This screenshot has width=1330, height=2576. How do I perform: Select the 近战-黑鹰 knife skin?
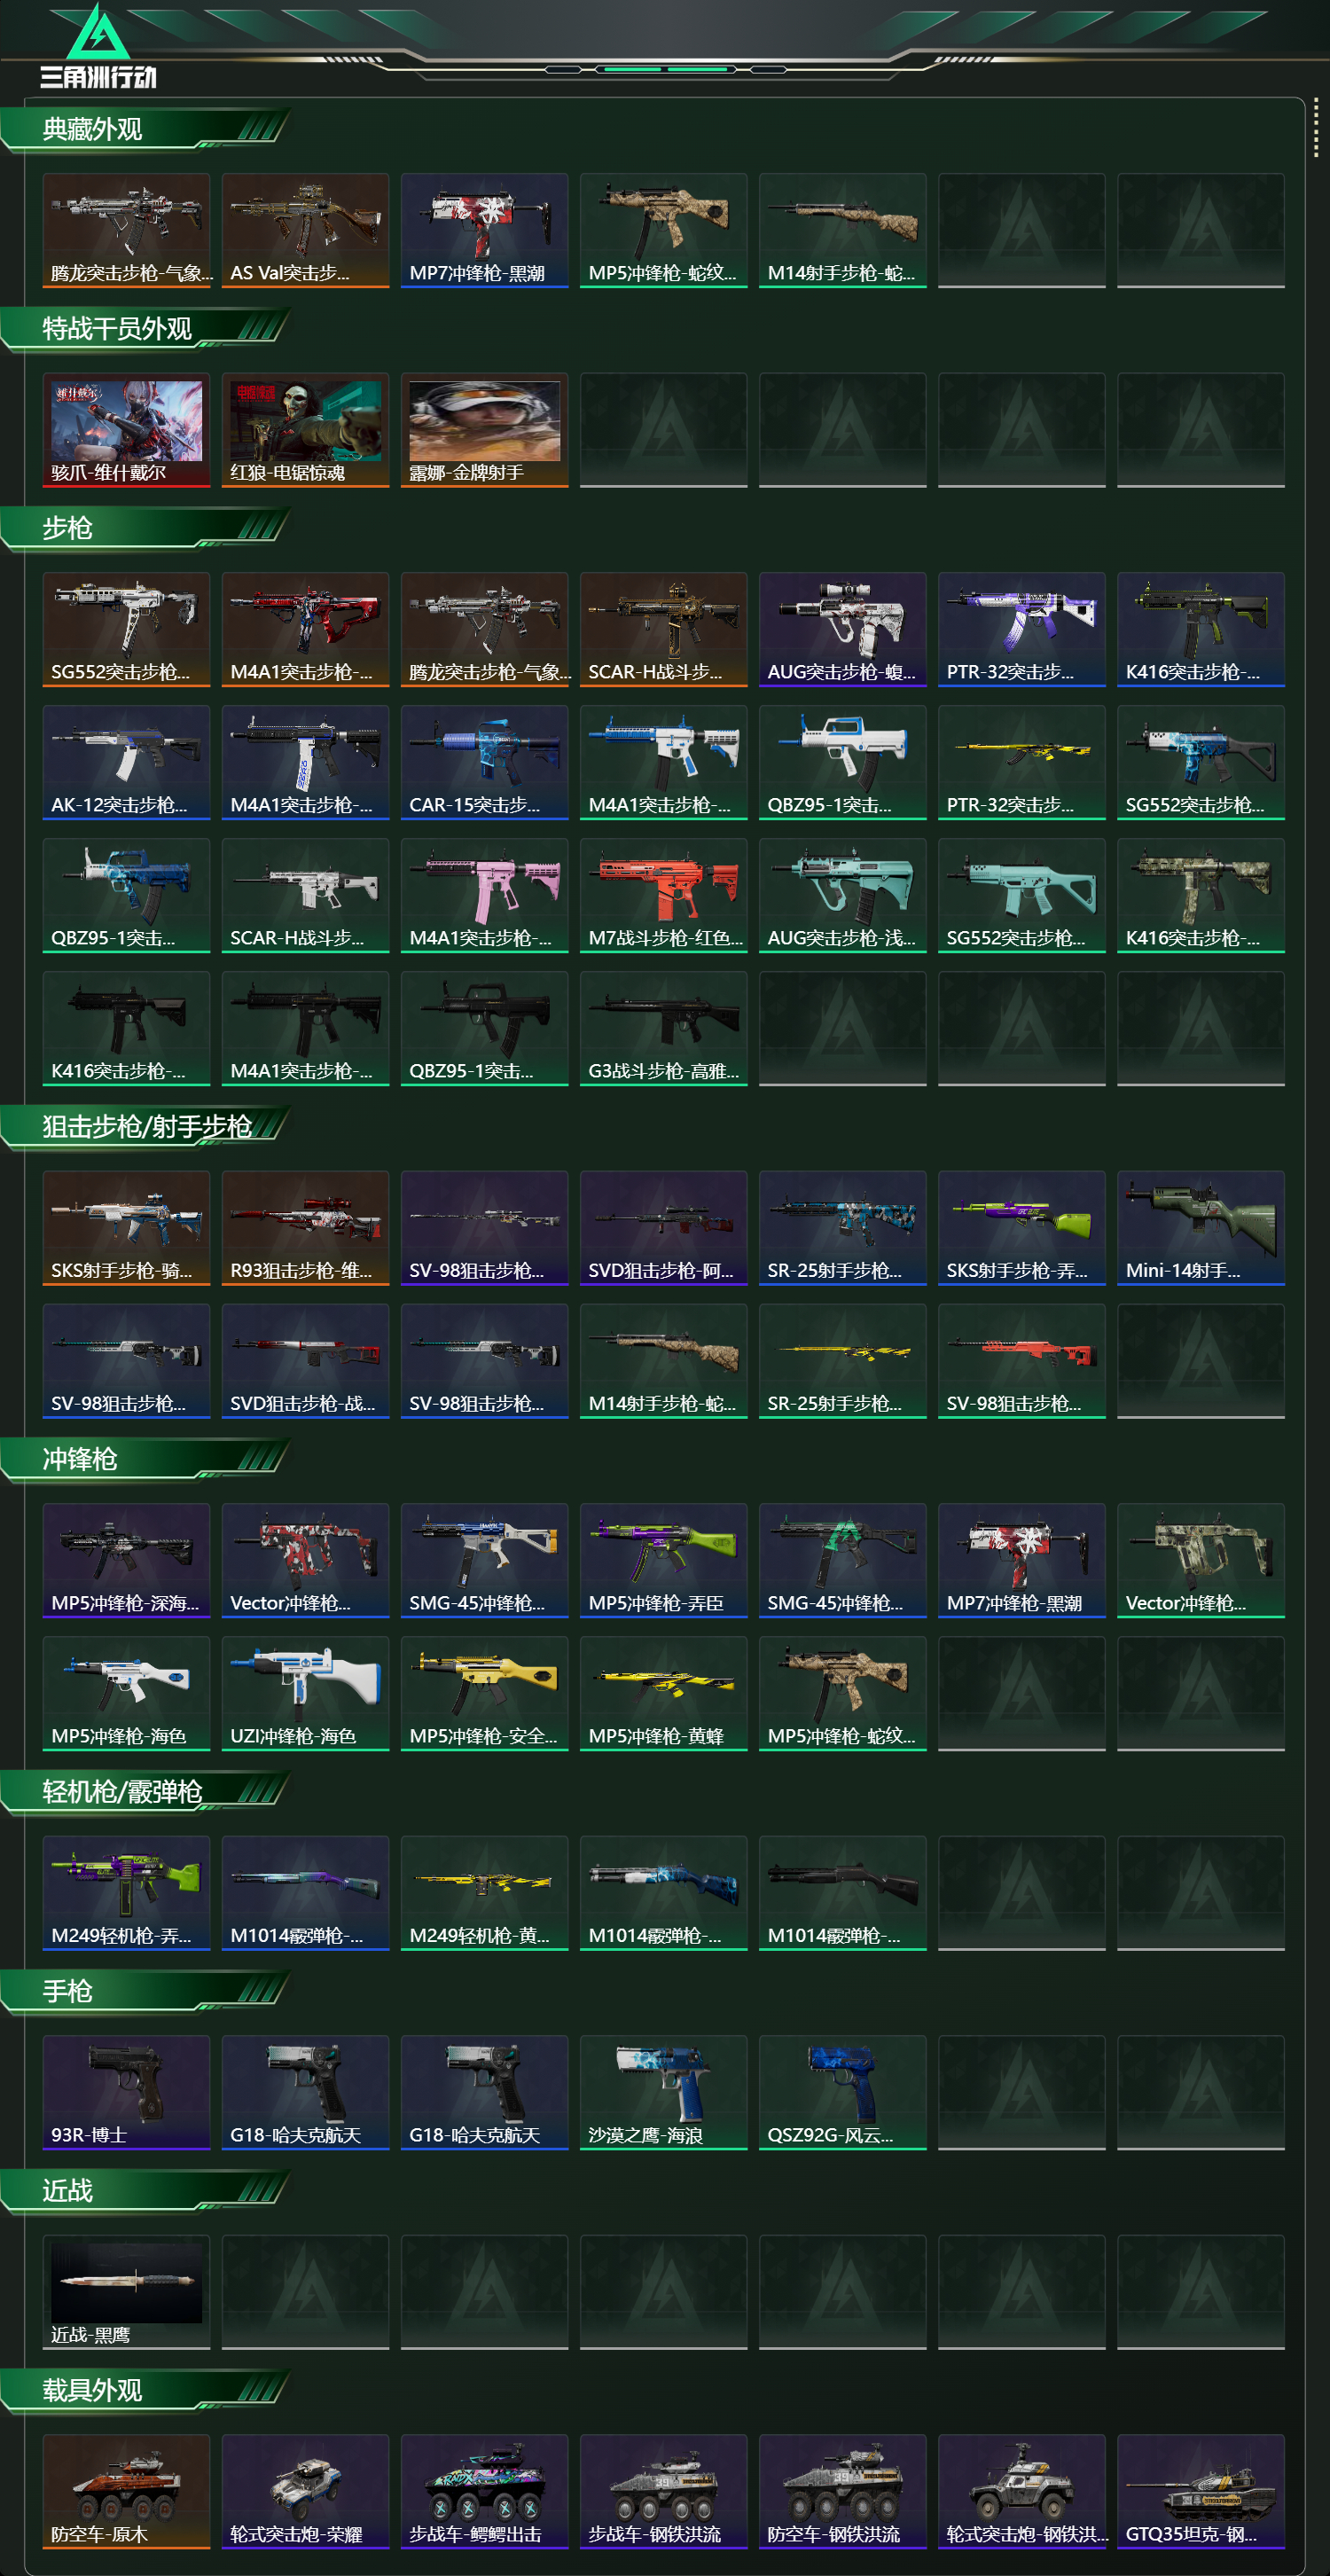coord(126,2293)
